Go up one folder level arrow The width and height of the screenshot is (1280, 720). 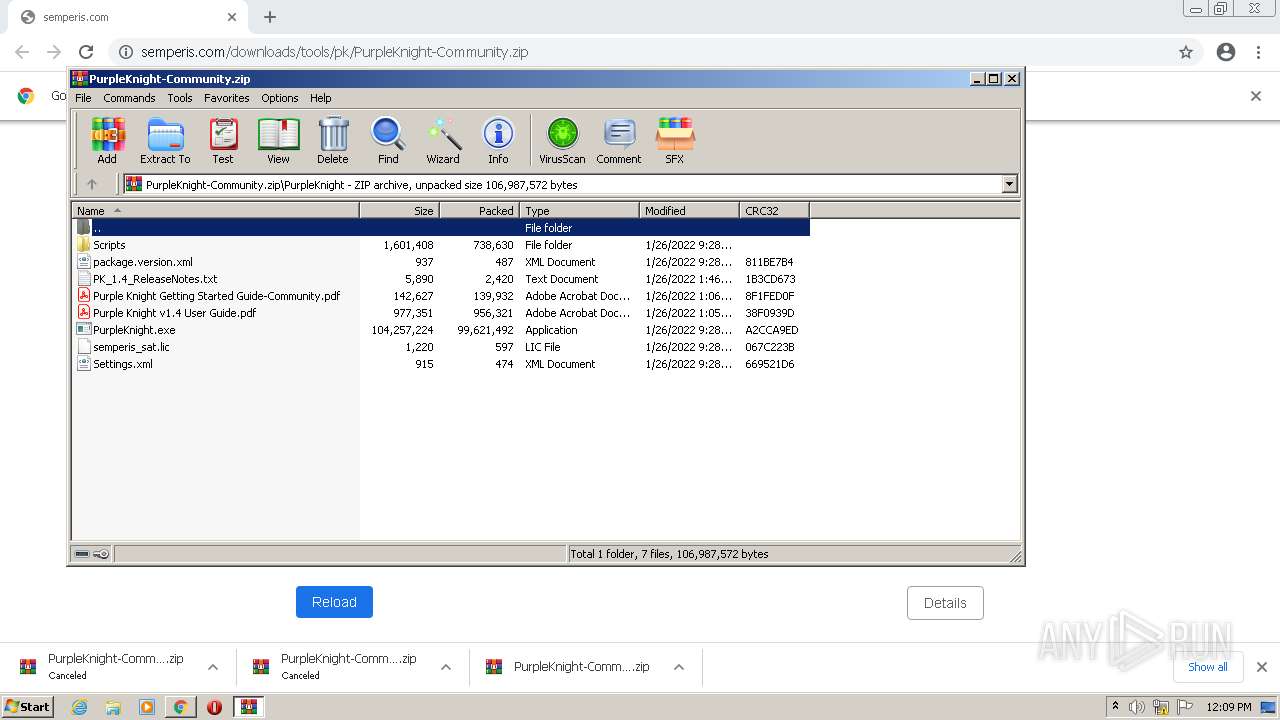pos(92,184)
